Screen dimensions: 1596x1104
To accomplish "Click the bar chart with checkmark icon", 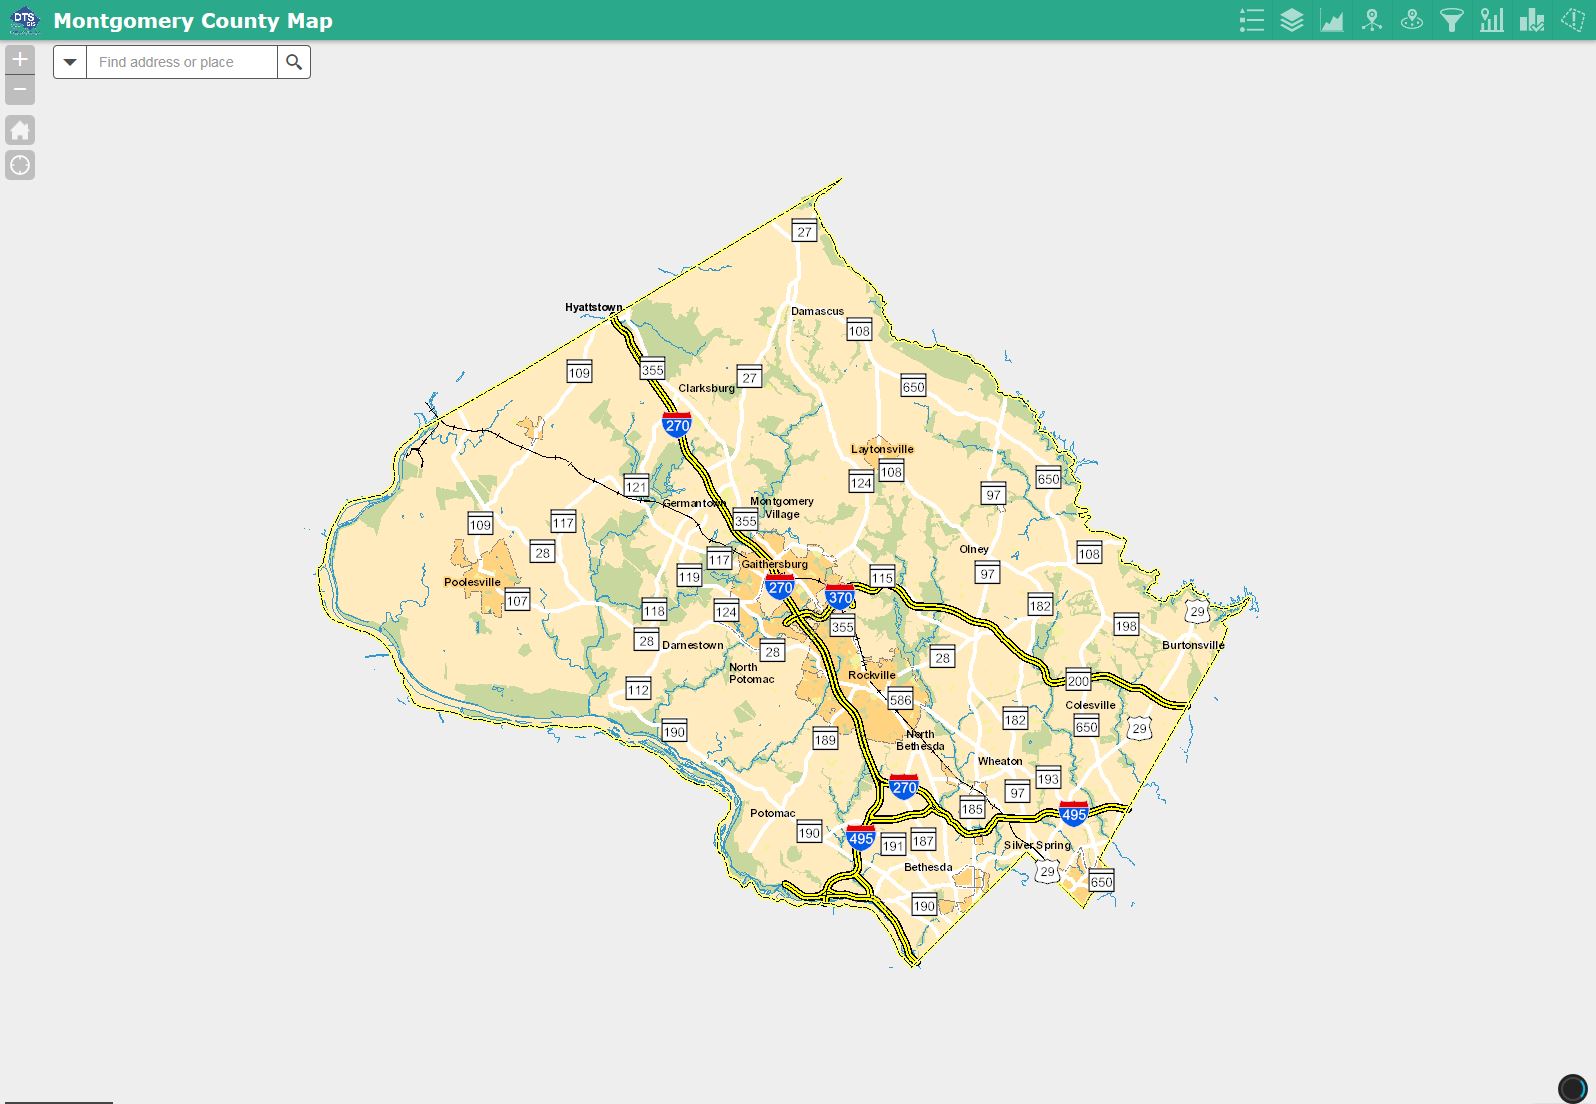I will (x=1531, y=20).
